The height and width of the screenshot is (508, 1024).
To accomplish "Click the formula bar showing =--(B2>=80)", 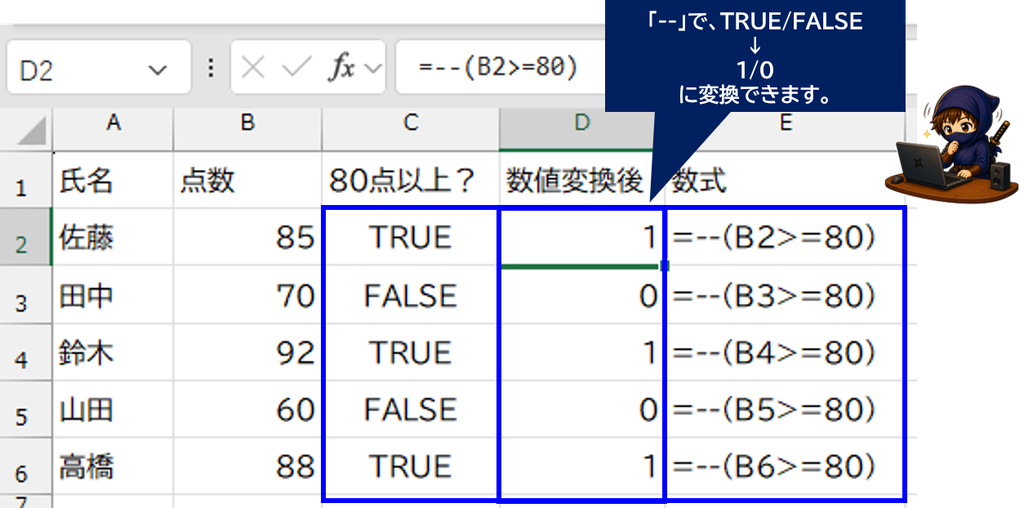I will coord(500,67).
